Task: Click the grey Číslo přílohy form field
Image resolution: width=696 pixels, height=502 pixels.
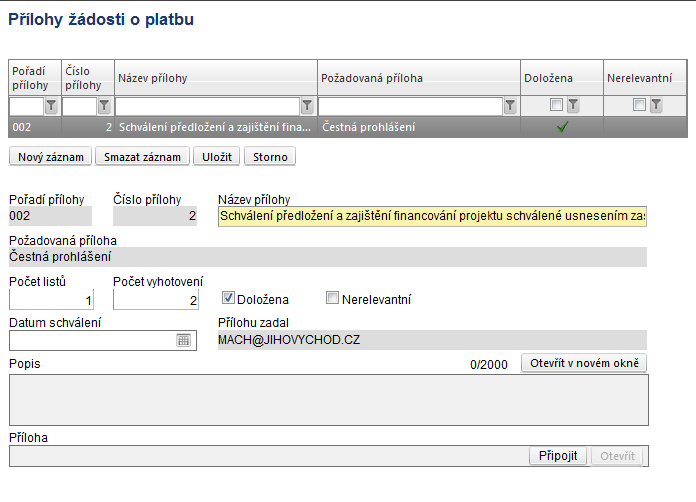Action: pyautogui.click(x=155, y=216)
